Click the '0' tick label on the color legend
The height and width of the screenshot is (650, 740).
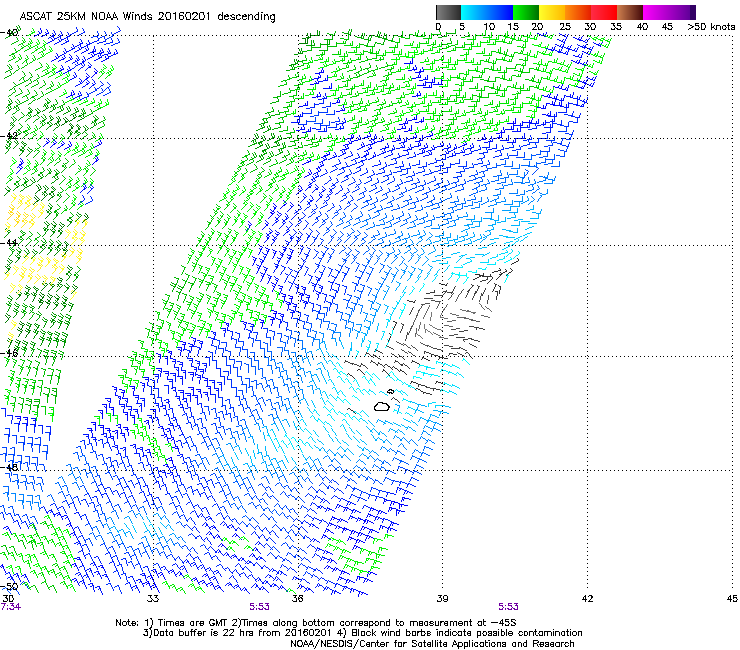[x=438, y=27]
